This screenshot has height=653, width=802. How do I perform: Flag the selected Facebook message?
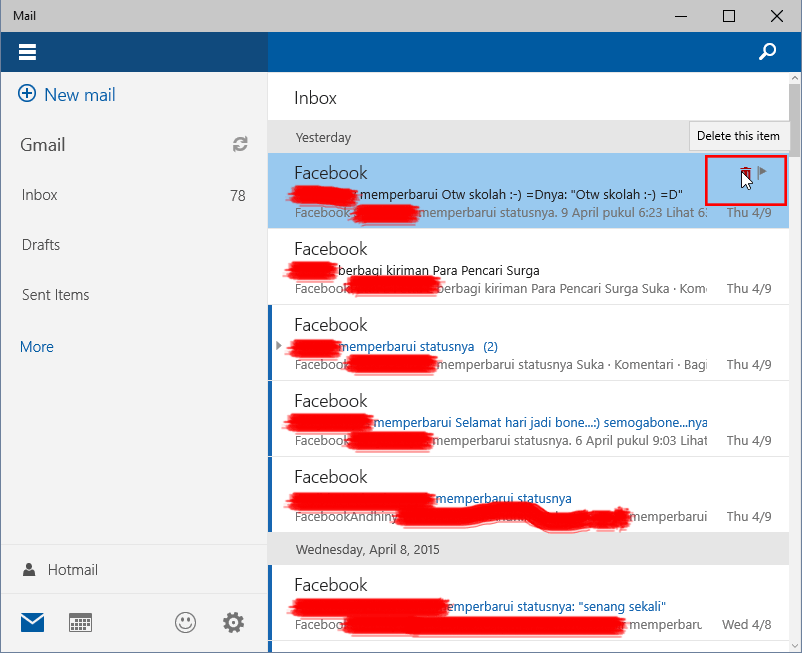tap(762, 172)
